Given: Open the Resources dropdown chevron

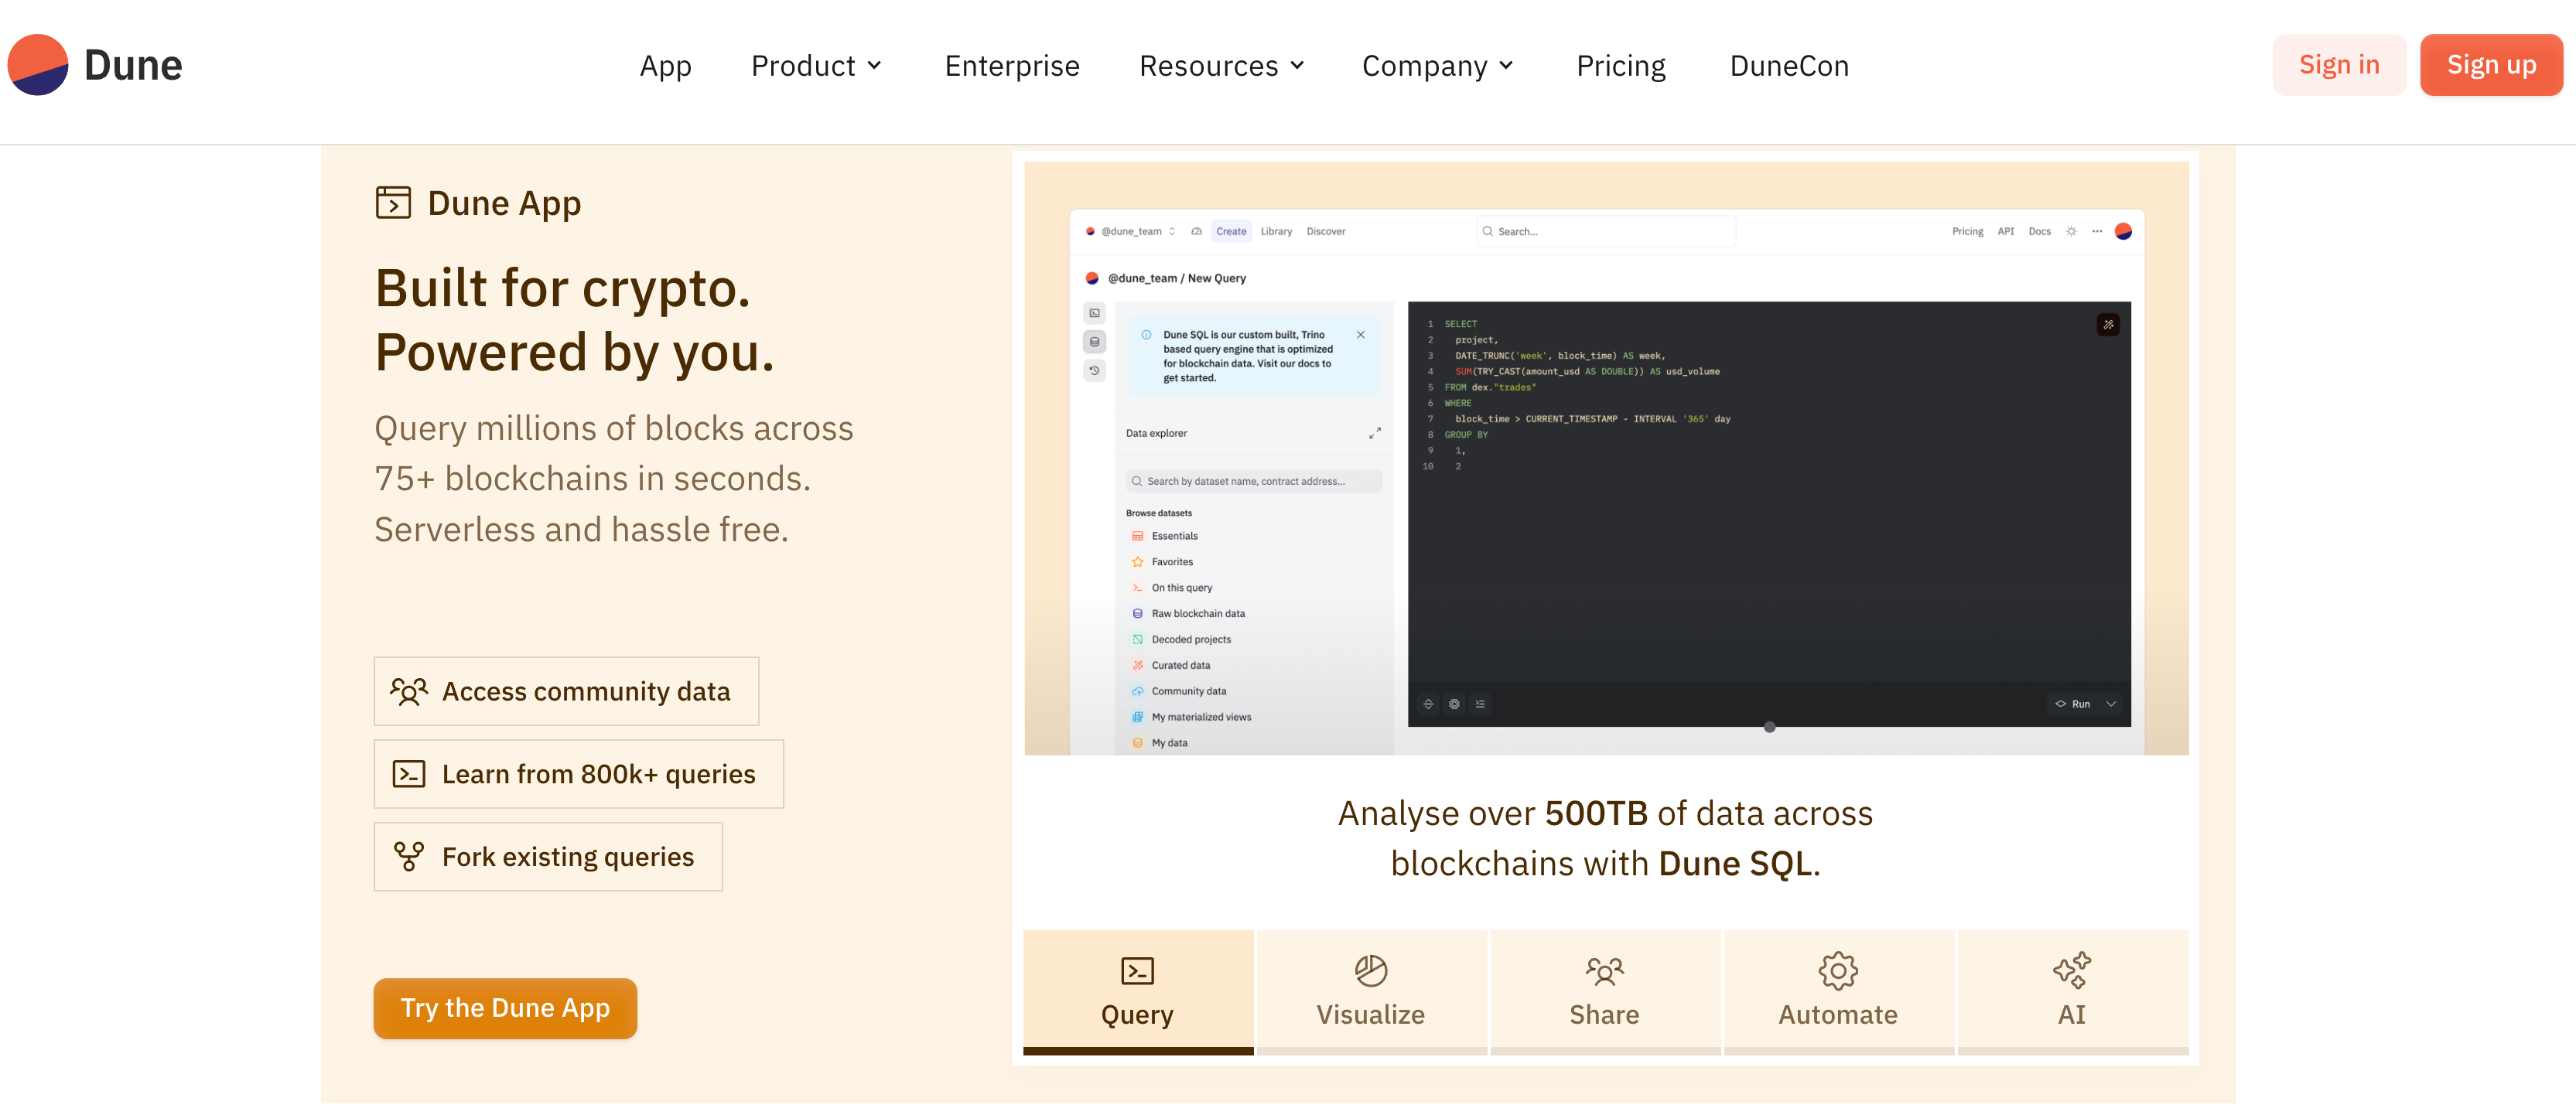Looking at the screenshot, I should click(1297, 66).
